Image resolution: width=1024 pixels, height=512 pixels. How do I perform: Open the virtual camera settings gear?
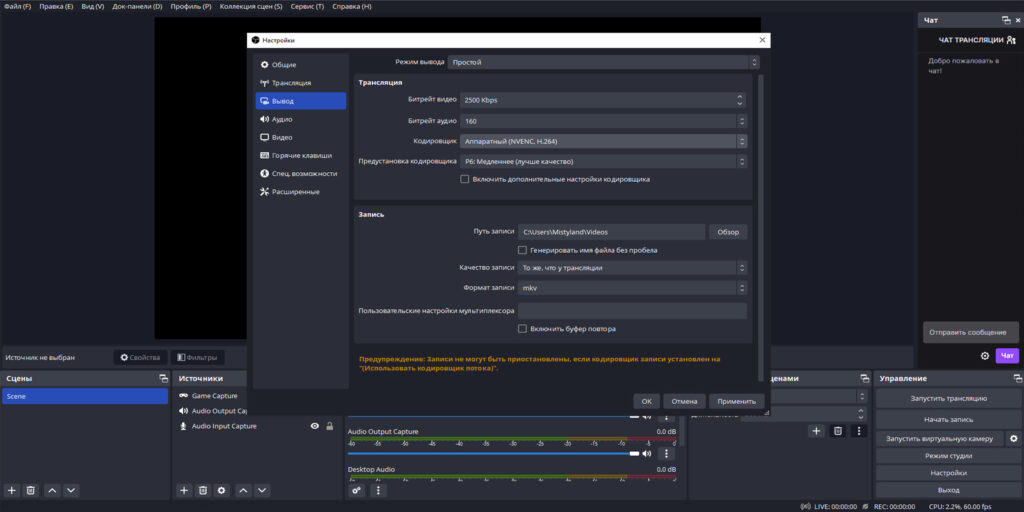tap(1014, 438)
